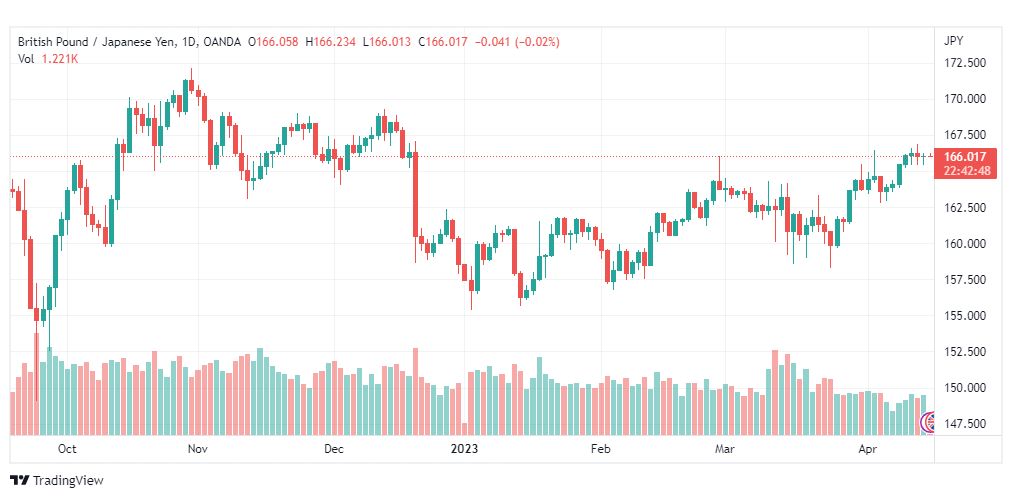This screenshot has height=498, width=1012.
Task: Click the closing value C166.017
Action: pos(442,42)
